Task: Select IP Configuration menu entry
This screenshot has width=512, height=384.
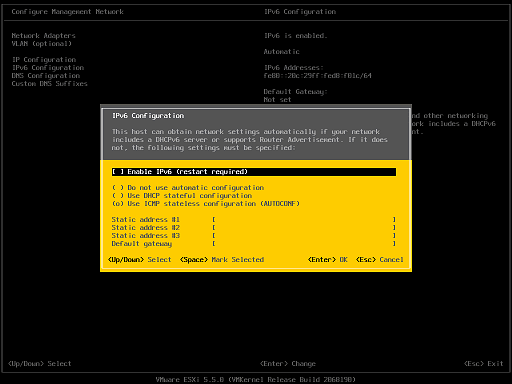Action: pos(44,60)
